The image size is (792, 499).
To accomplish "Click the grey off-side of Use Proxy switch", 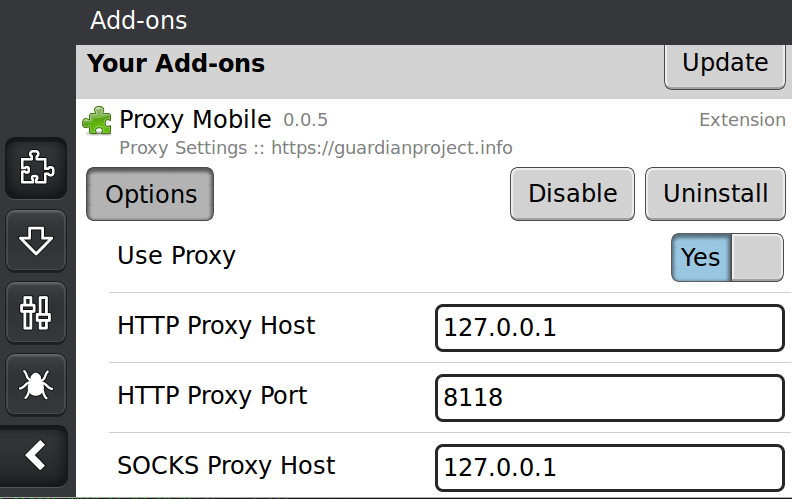I will click(757, 257).
